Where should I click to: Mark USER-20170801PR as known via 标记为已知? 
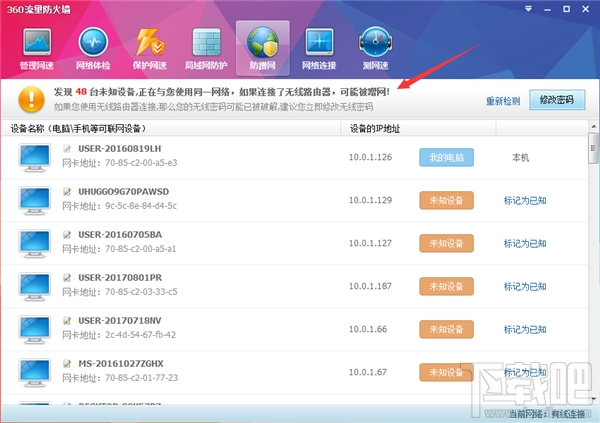(525, 287)
